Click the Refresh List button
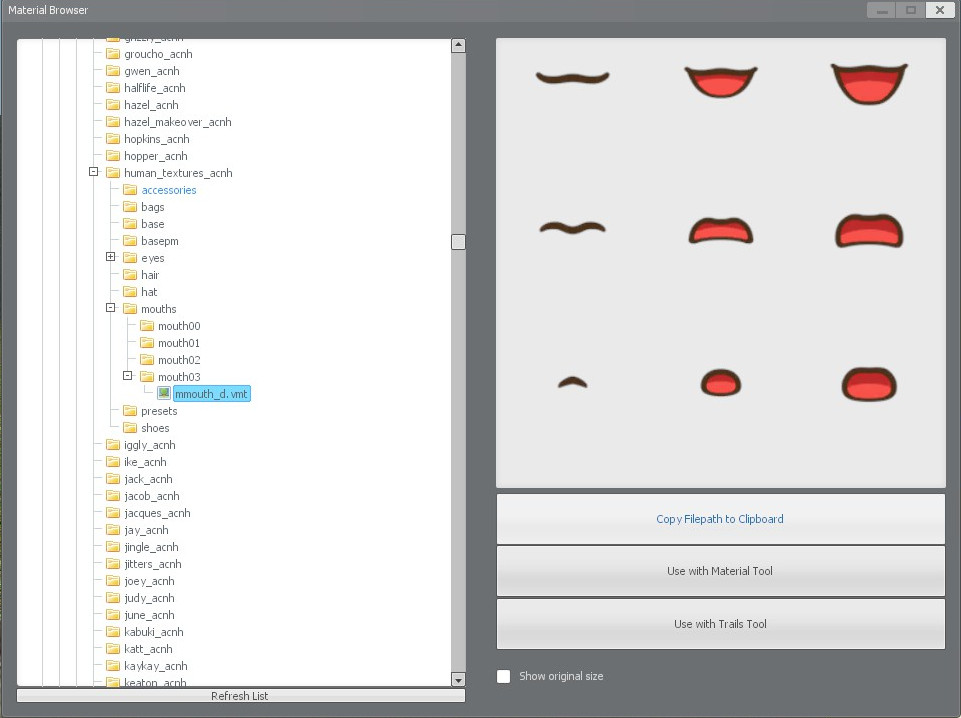Viewport: 961px width, 718px height. (x=240, y=696)
